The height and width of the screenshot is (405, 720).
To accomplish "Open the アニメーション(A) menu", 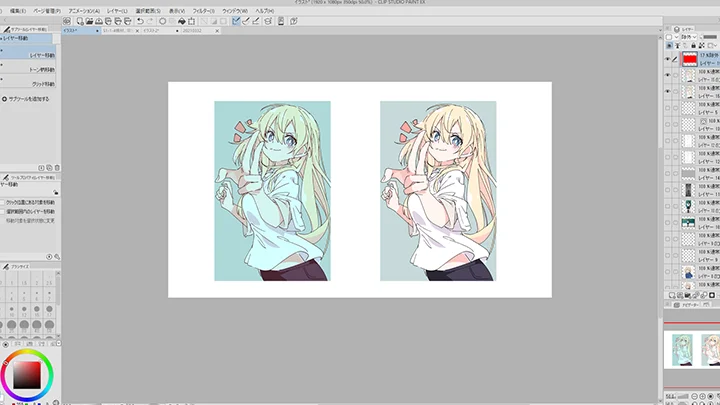I will point(84,11).
